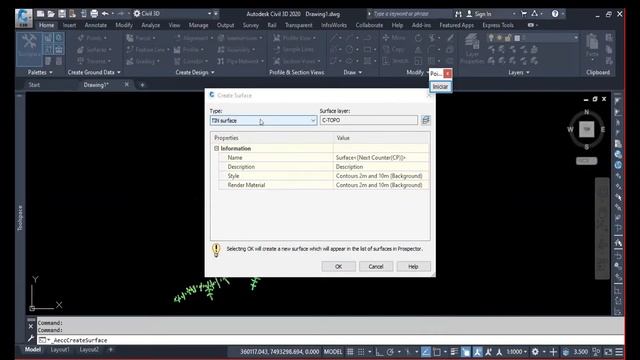The height and width of the screenshot is (360, 640).
Task: Switch to the Survey ribbon tab
Action: coord(251,25)
